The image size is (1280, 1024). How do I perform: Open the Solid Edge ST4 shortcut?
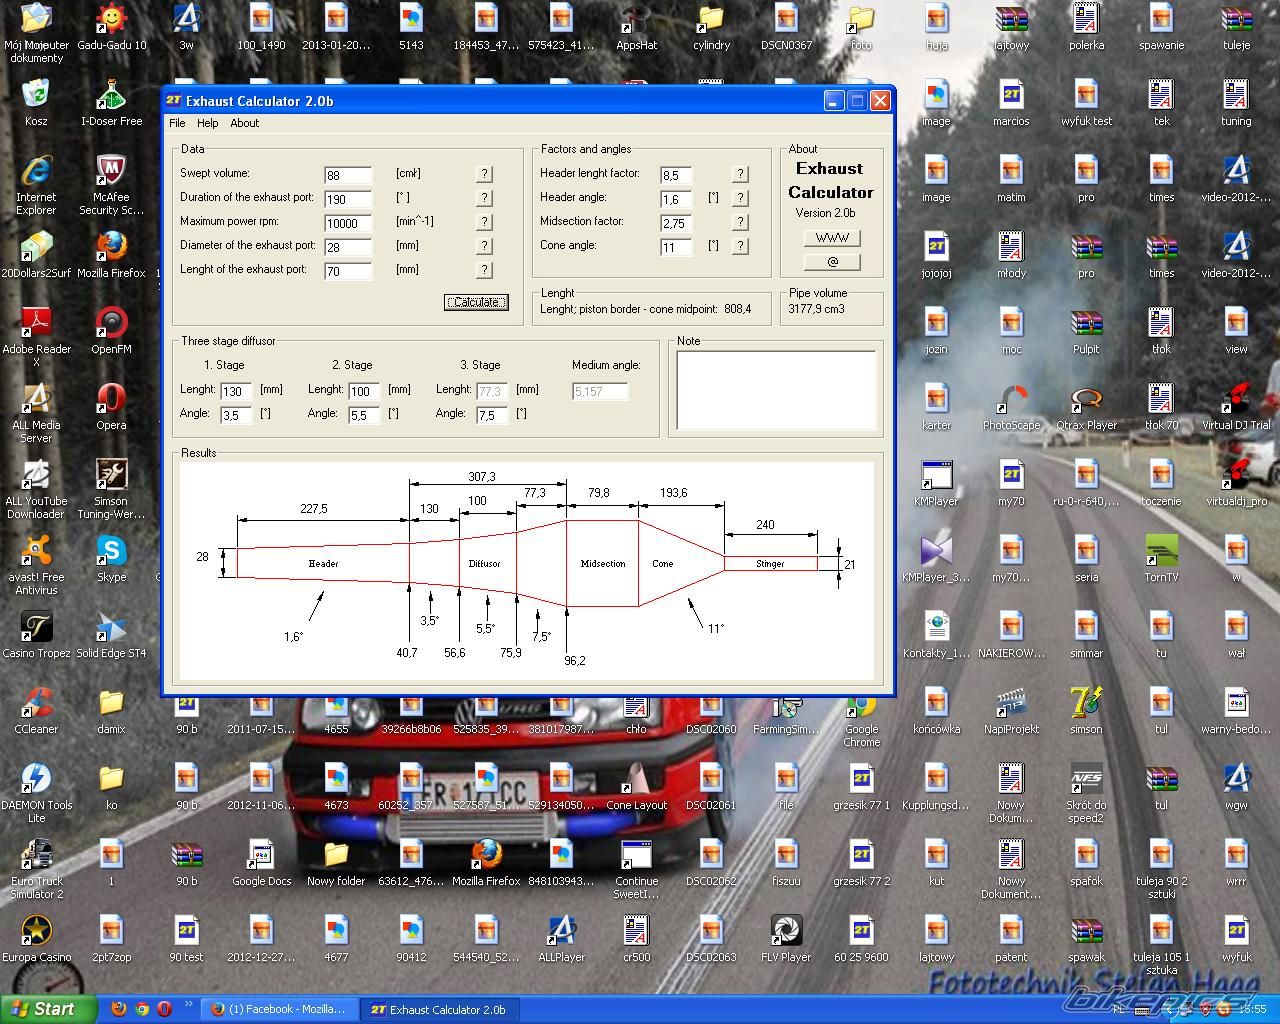[111, 628]
